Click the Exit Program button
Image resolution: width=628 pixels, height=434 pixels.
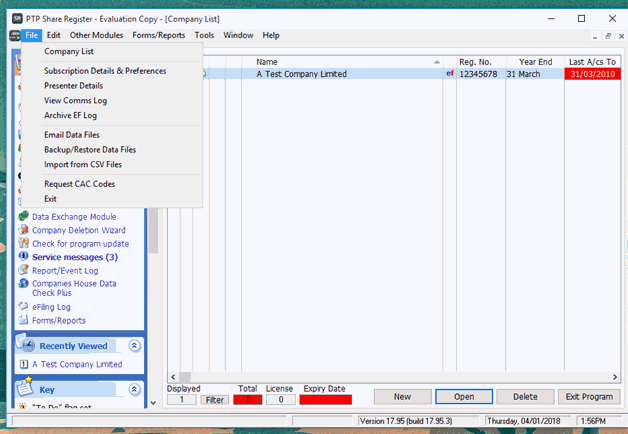coord(589,396)
